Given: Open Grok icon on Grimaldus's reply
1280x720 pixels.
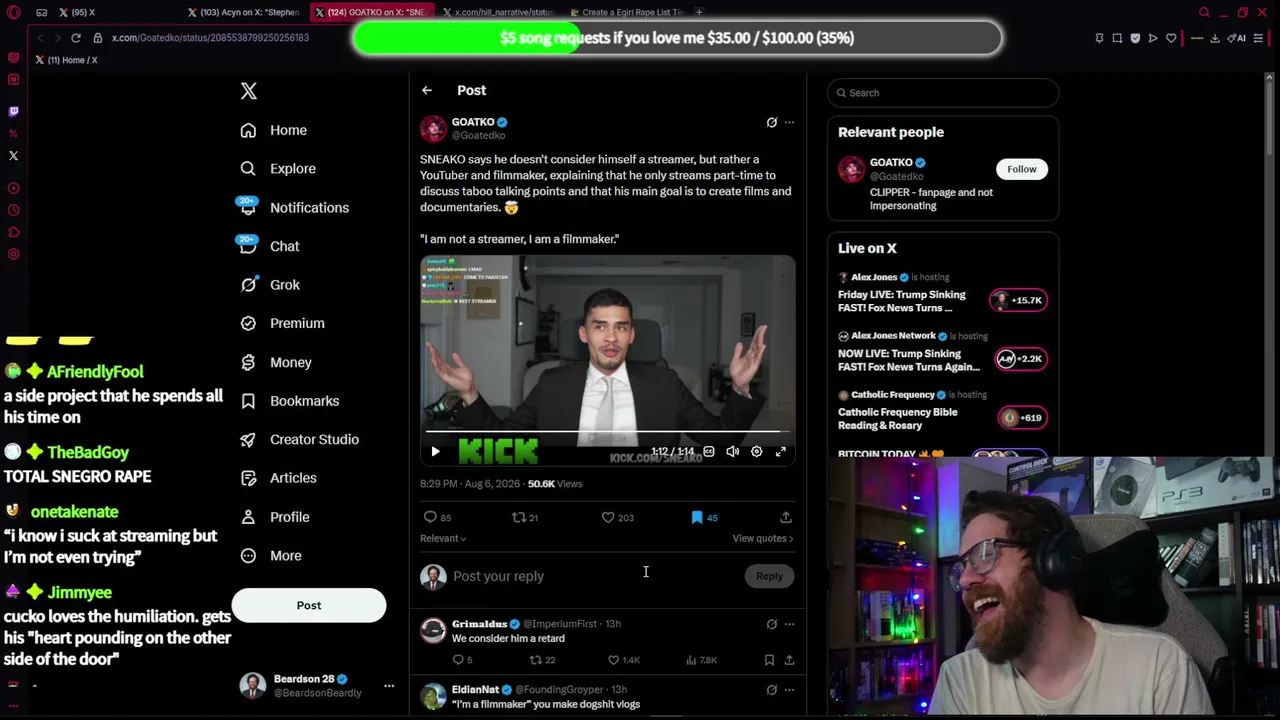Looking at the screenshot, I should point(771,624).
